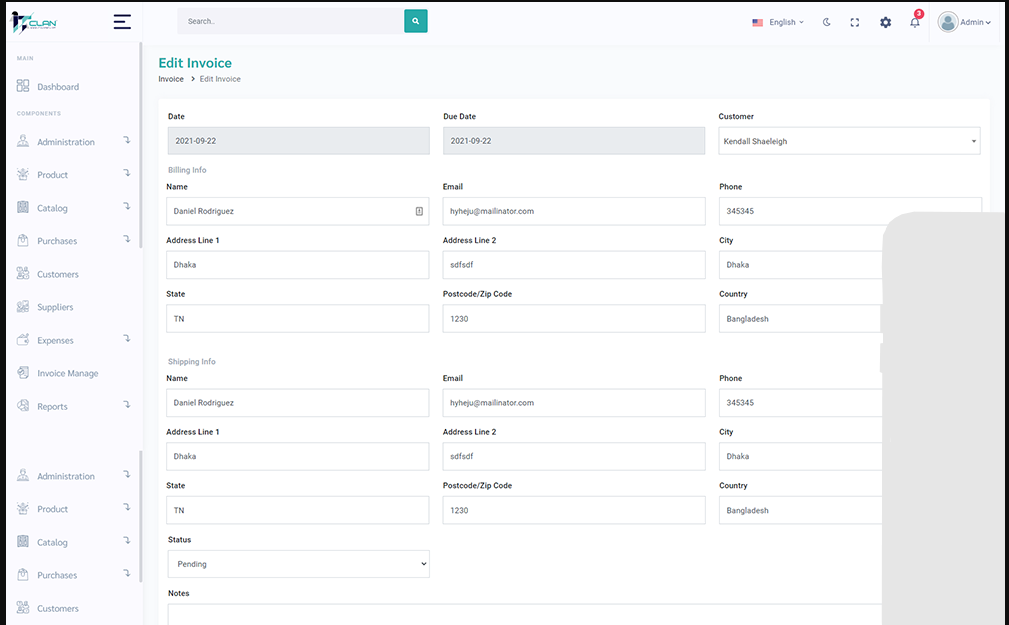Open Dashboard from the sidebar
Image resolution: width=1009 pixels, height=625 pixels.
click(57, 87)
